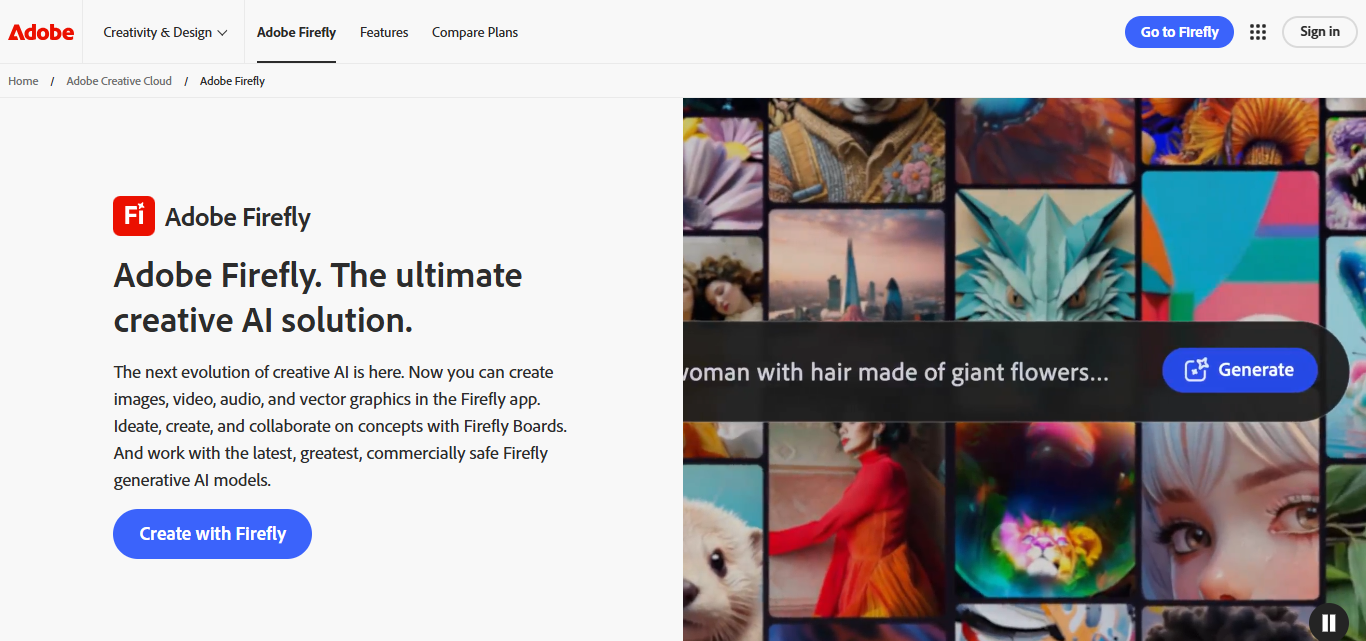The image size is (1366, 641).
Task: Select the Adobe Firefly tab
Action: coord(296,32)
